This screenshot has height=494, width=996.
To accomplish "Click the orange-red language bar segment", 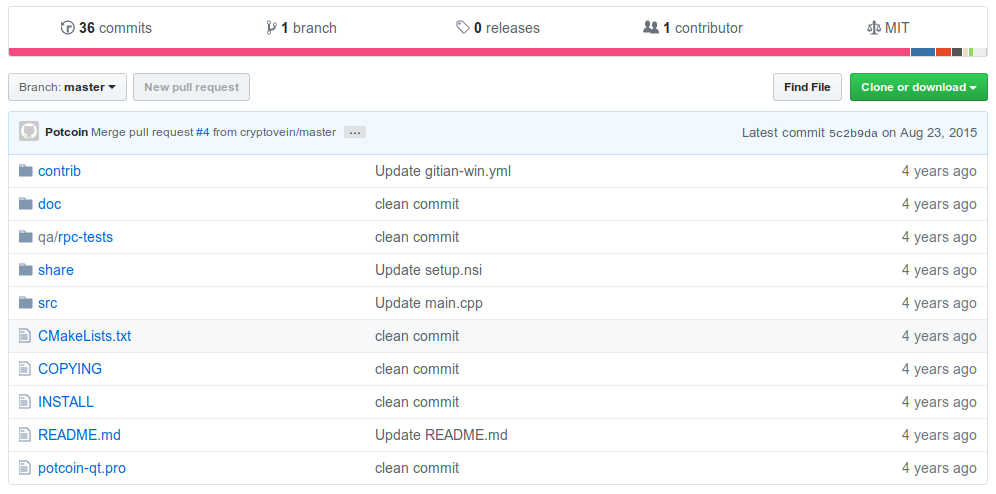I will [943, 52].
